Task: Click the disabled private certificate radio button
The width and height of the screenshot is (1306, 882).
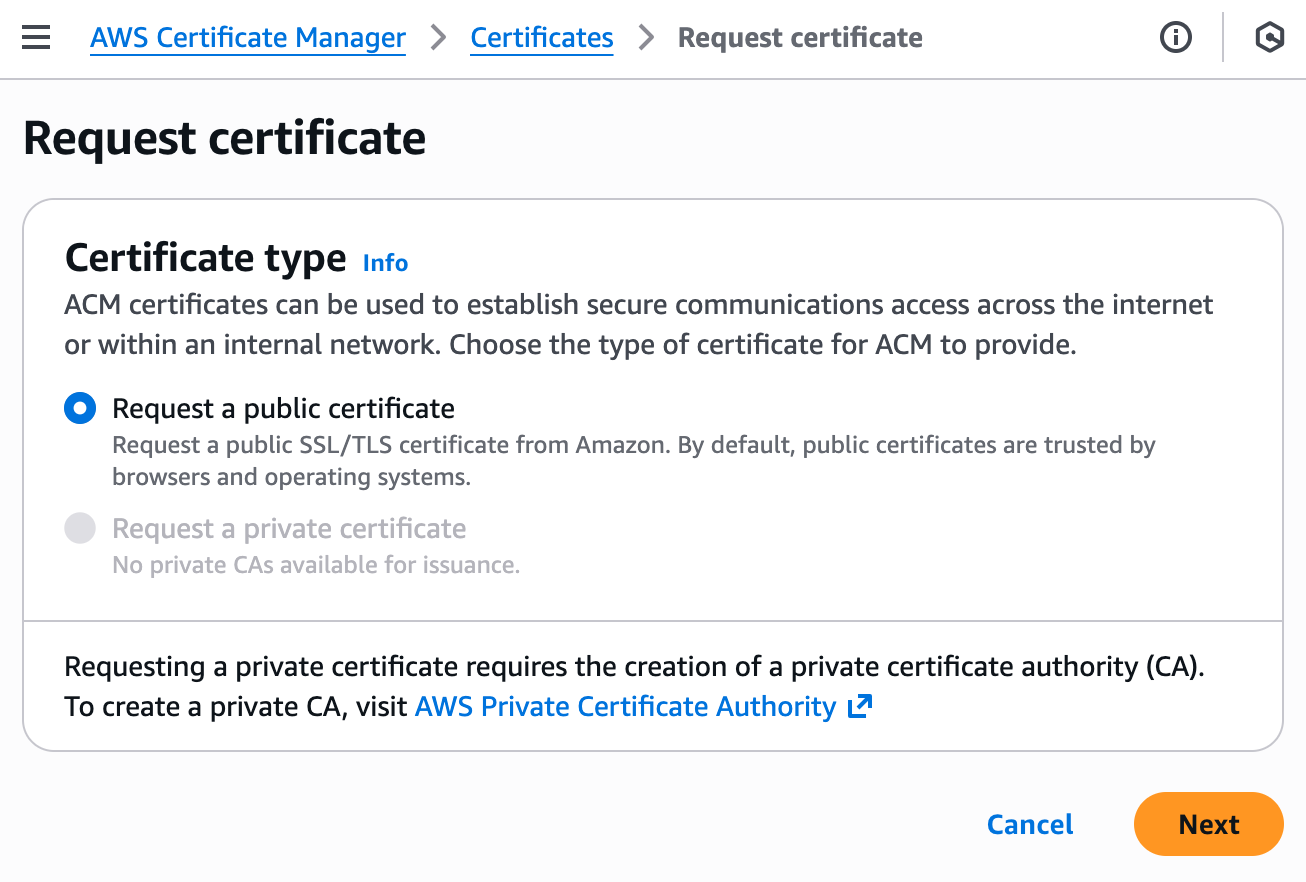Action: pyautogui.click(x=80, y=528)
